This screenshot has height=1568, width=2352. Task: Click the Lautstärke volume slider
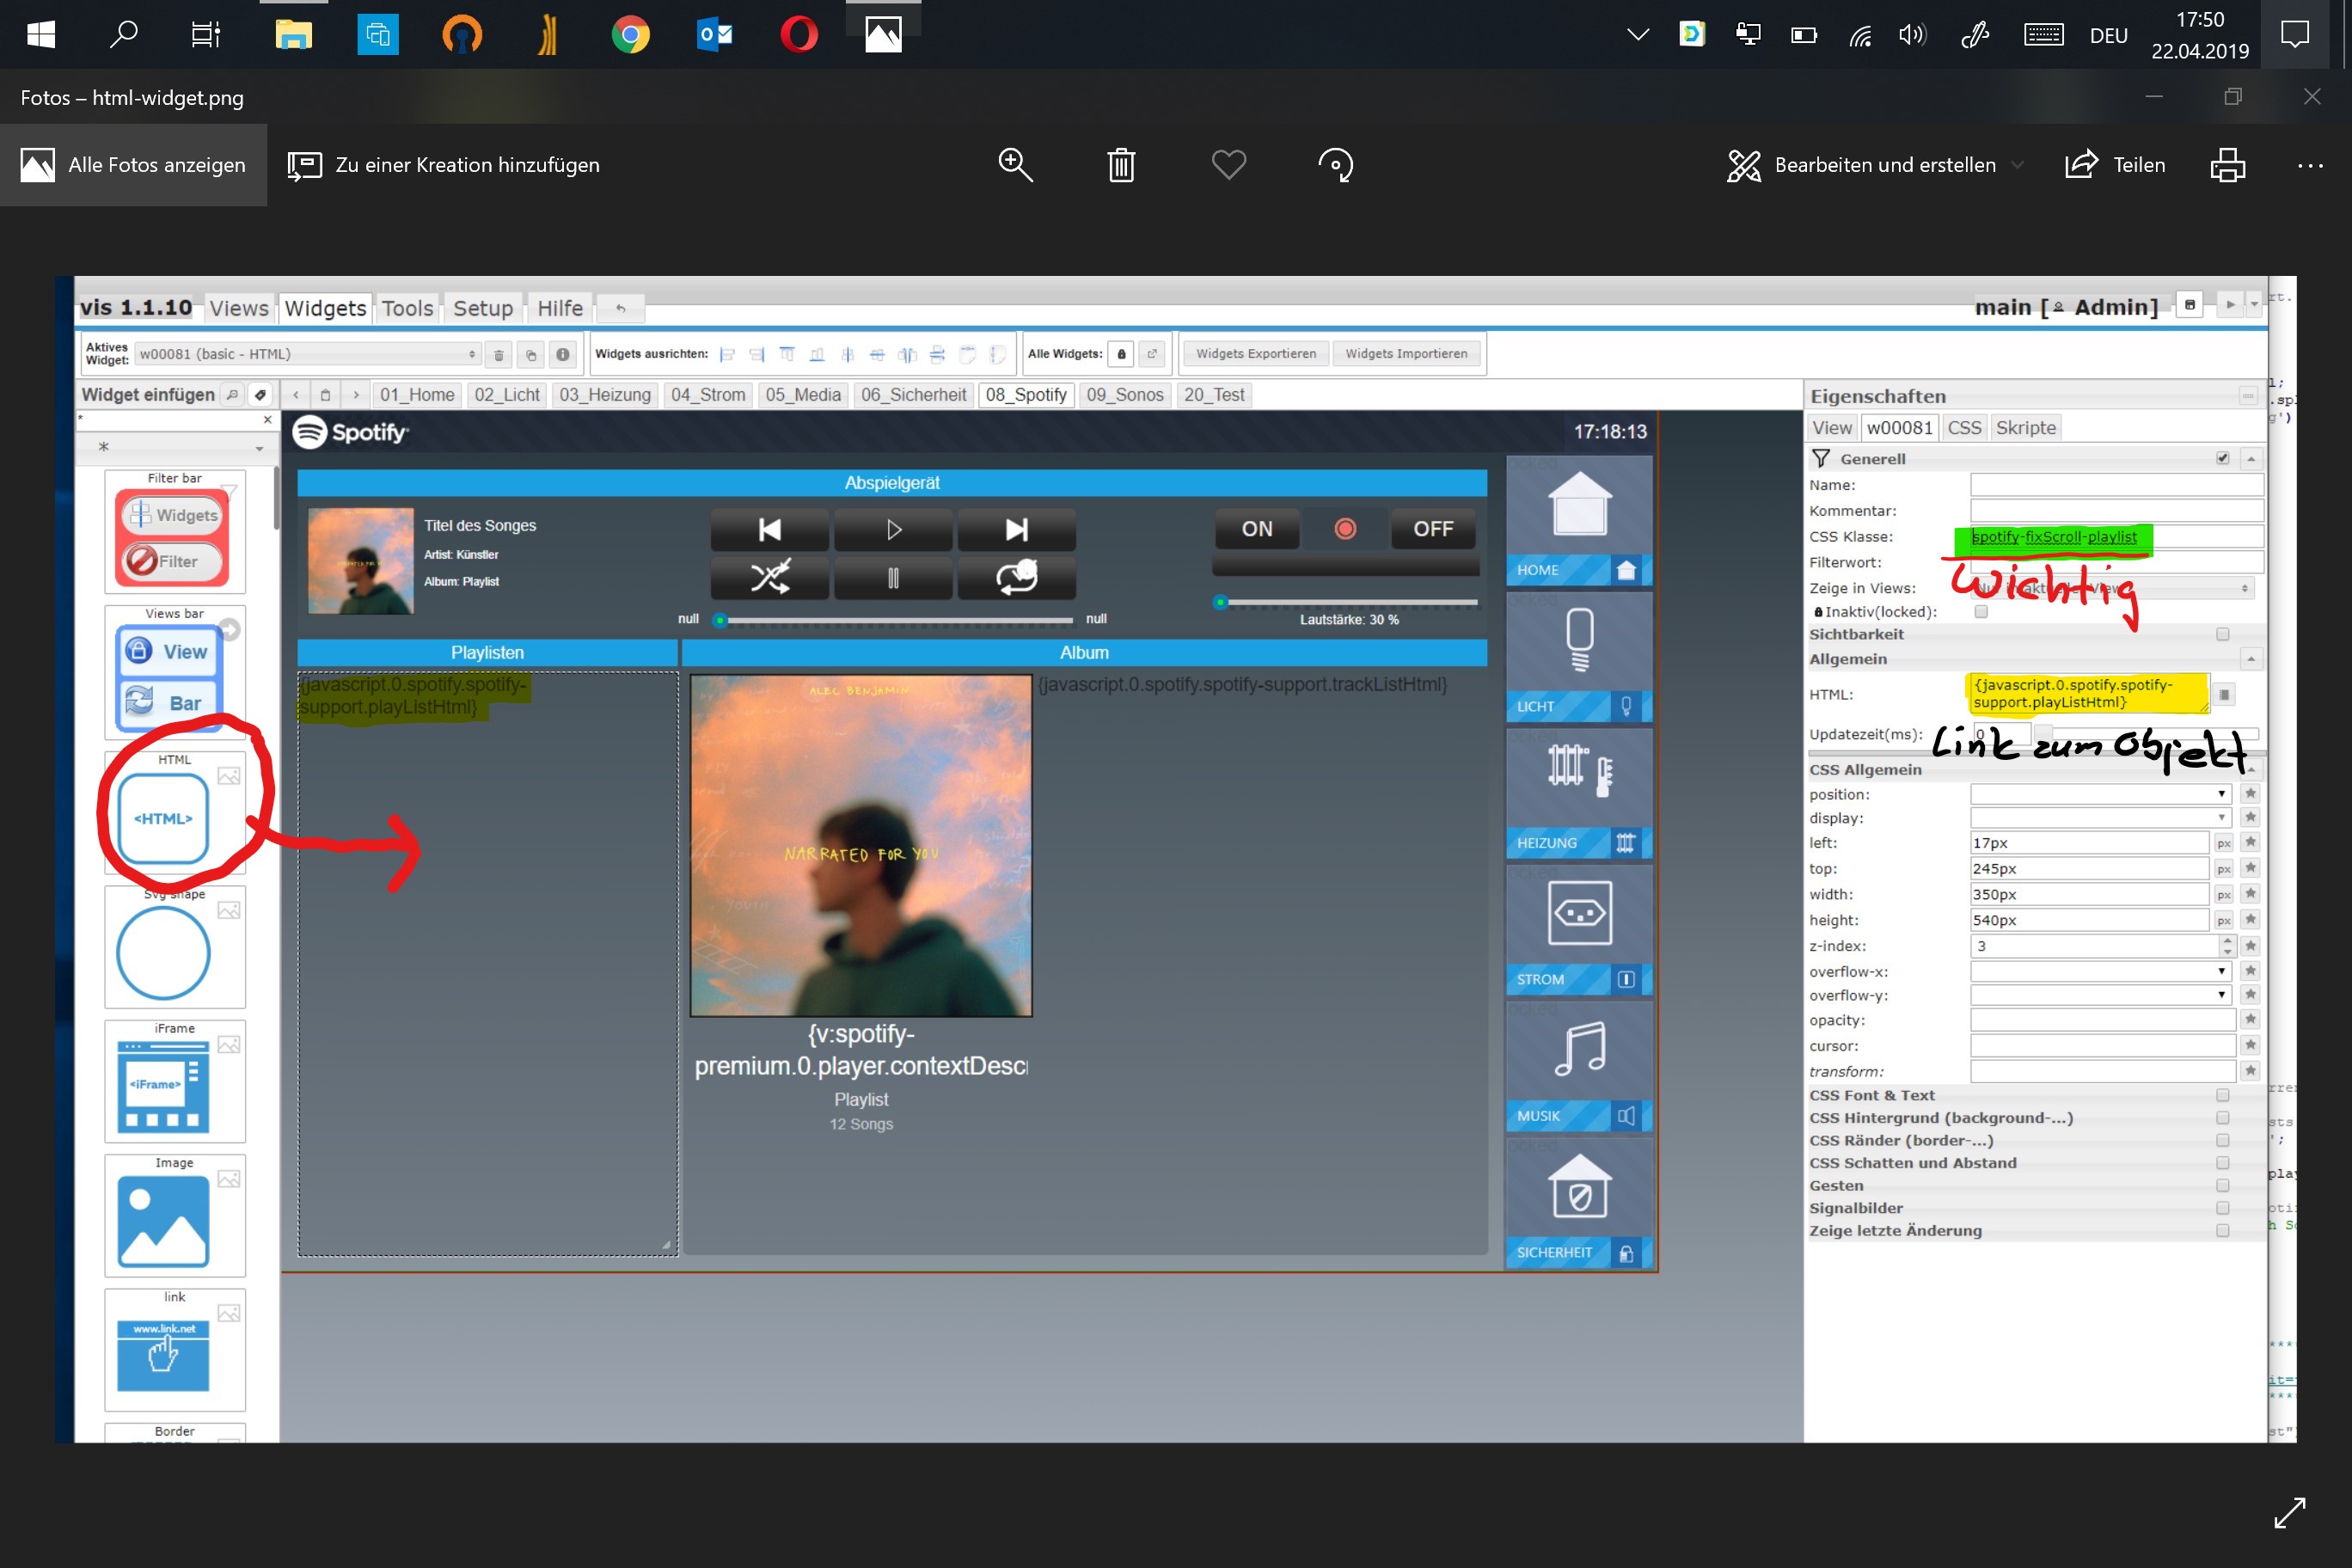click(x=1350, y=602)
